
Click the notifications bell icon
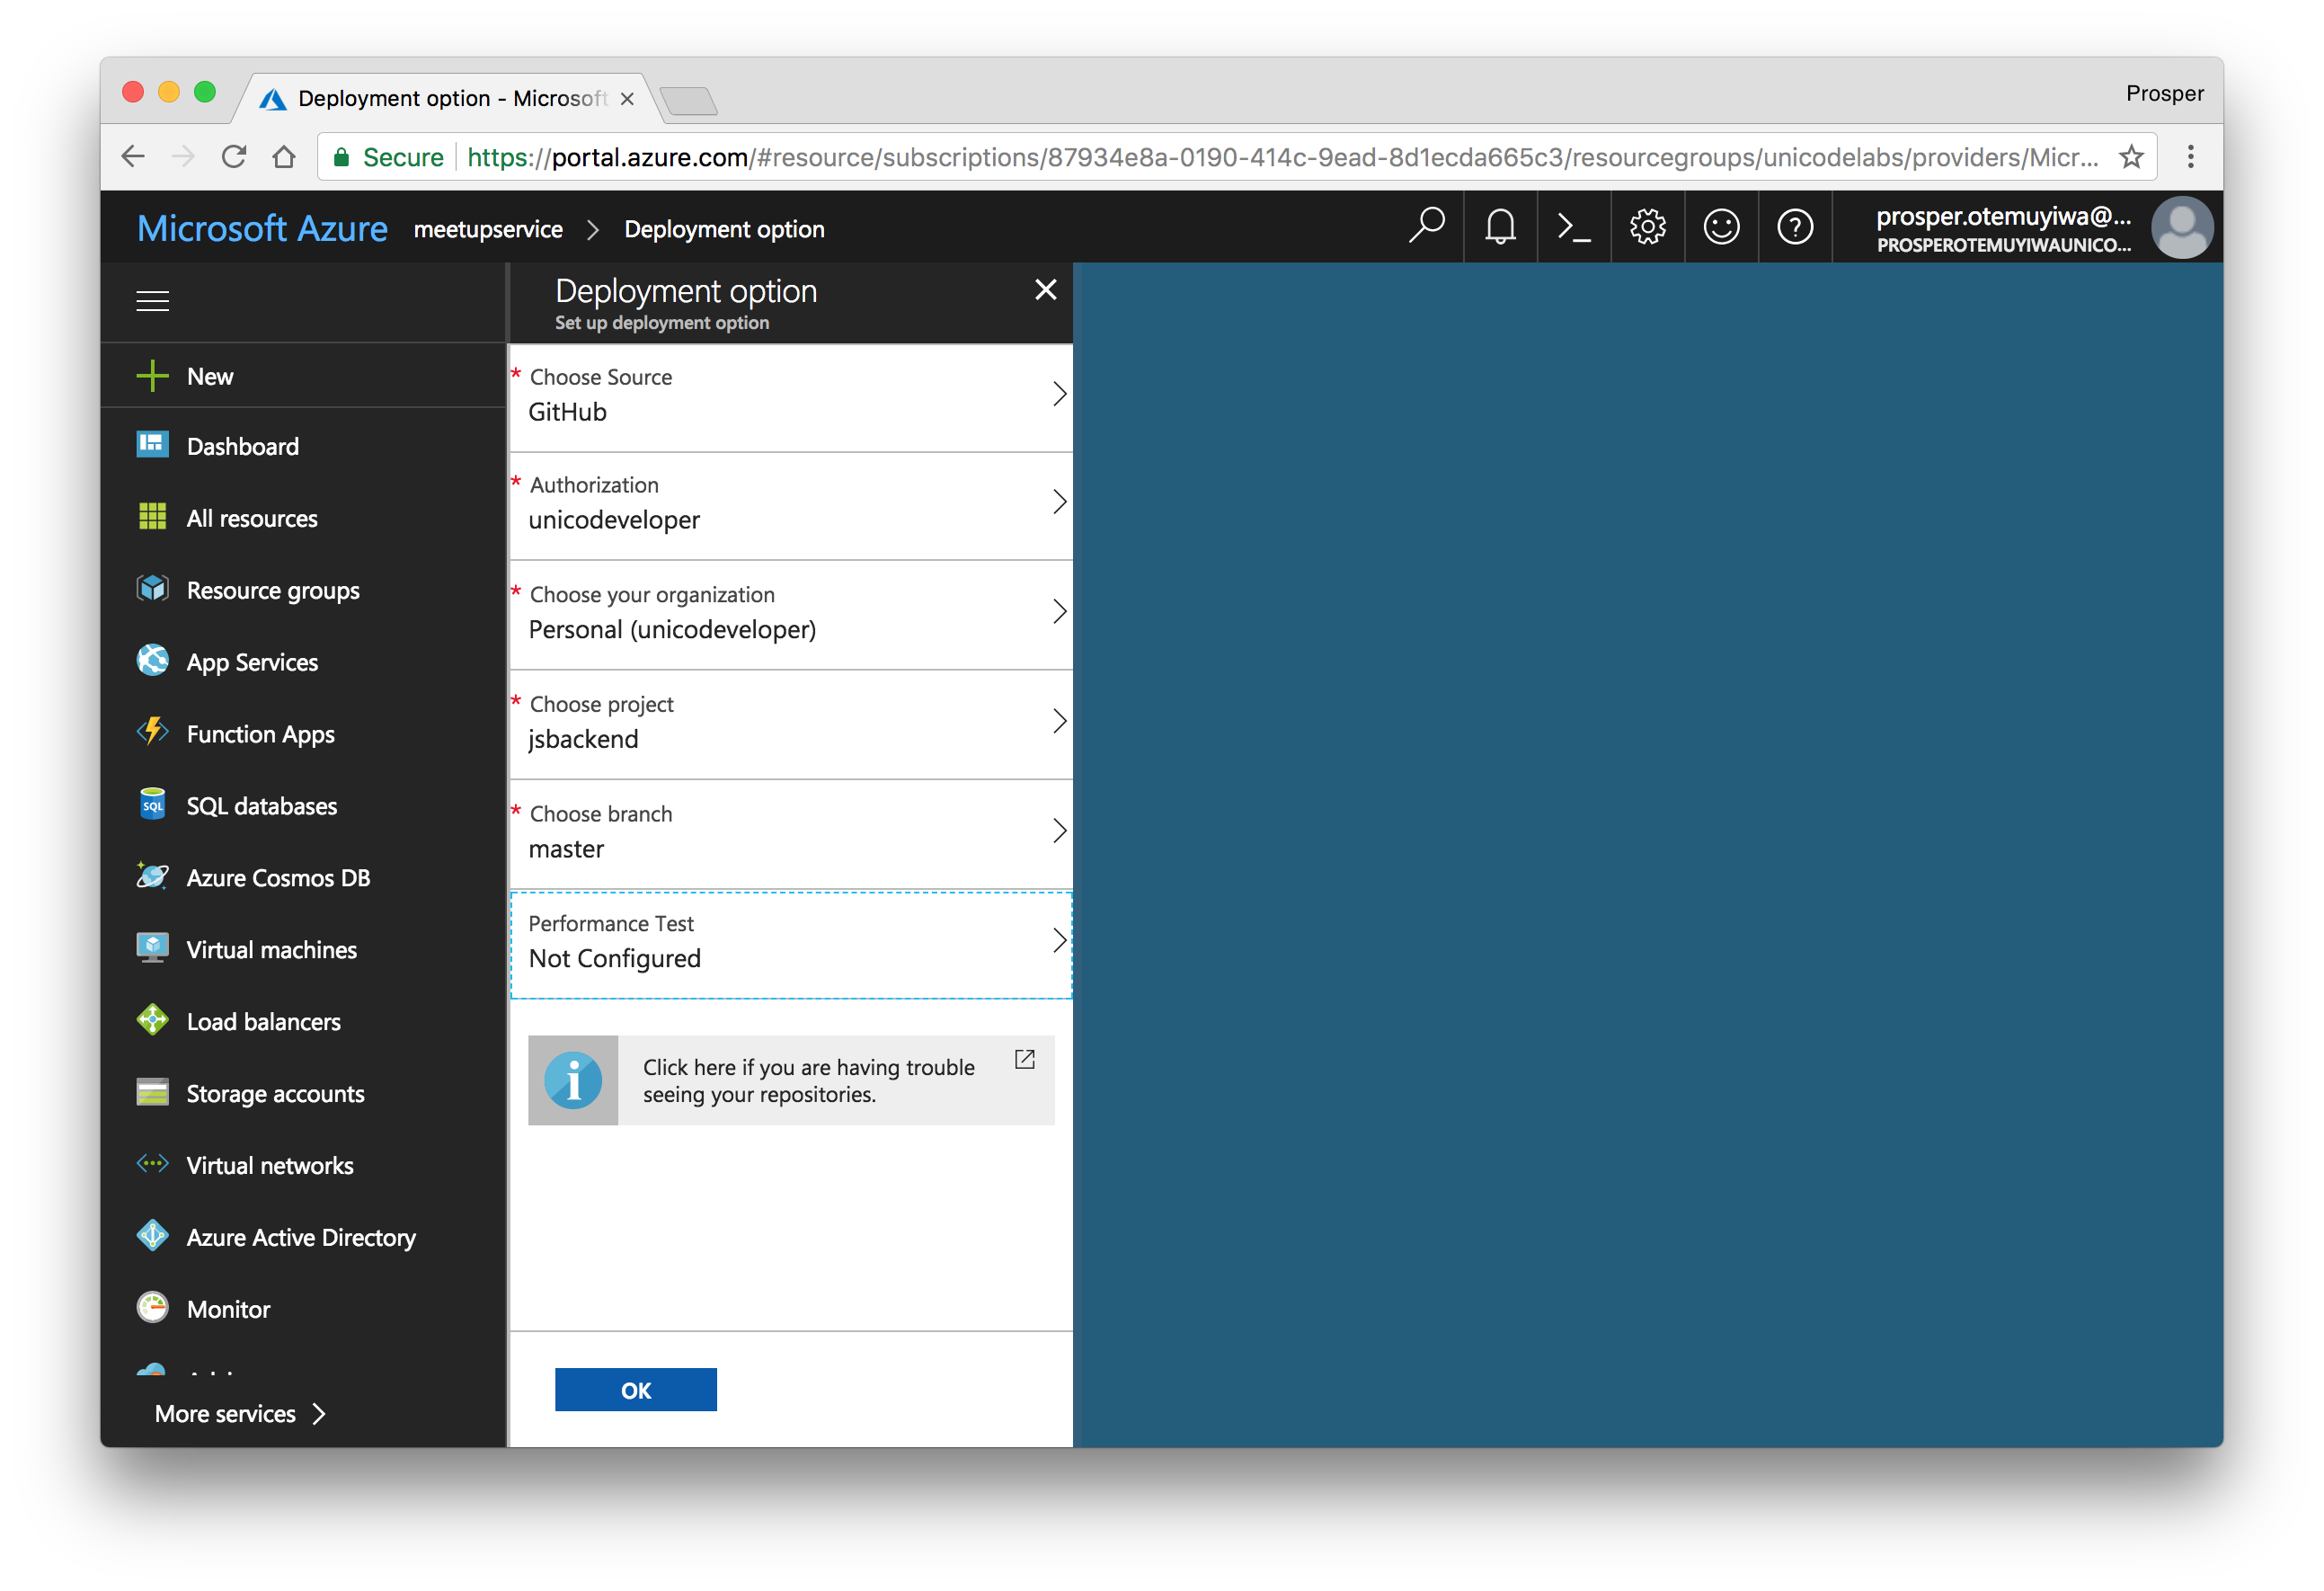pos(1499,227)
